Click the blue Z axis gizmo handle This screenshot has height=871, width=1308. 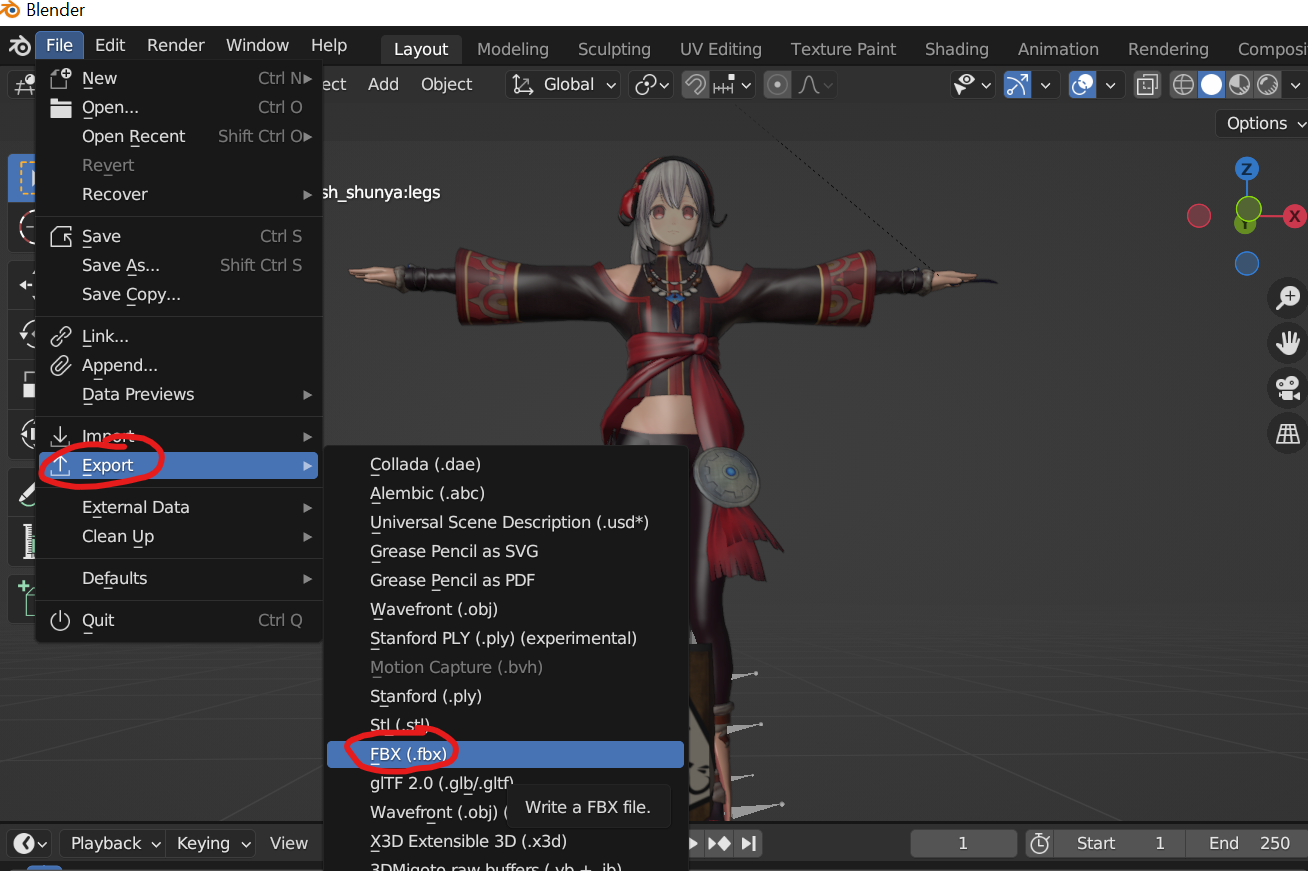click(1247, 169)
